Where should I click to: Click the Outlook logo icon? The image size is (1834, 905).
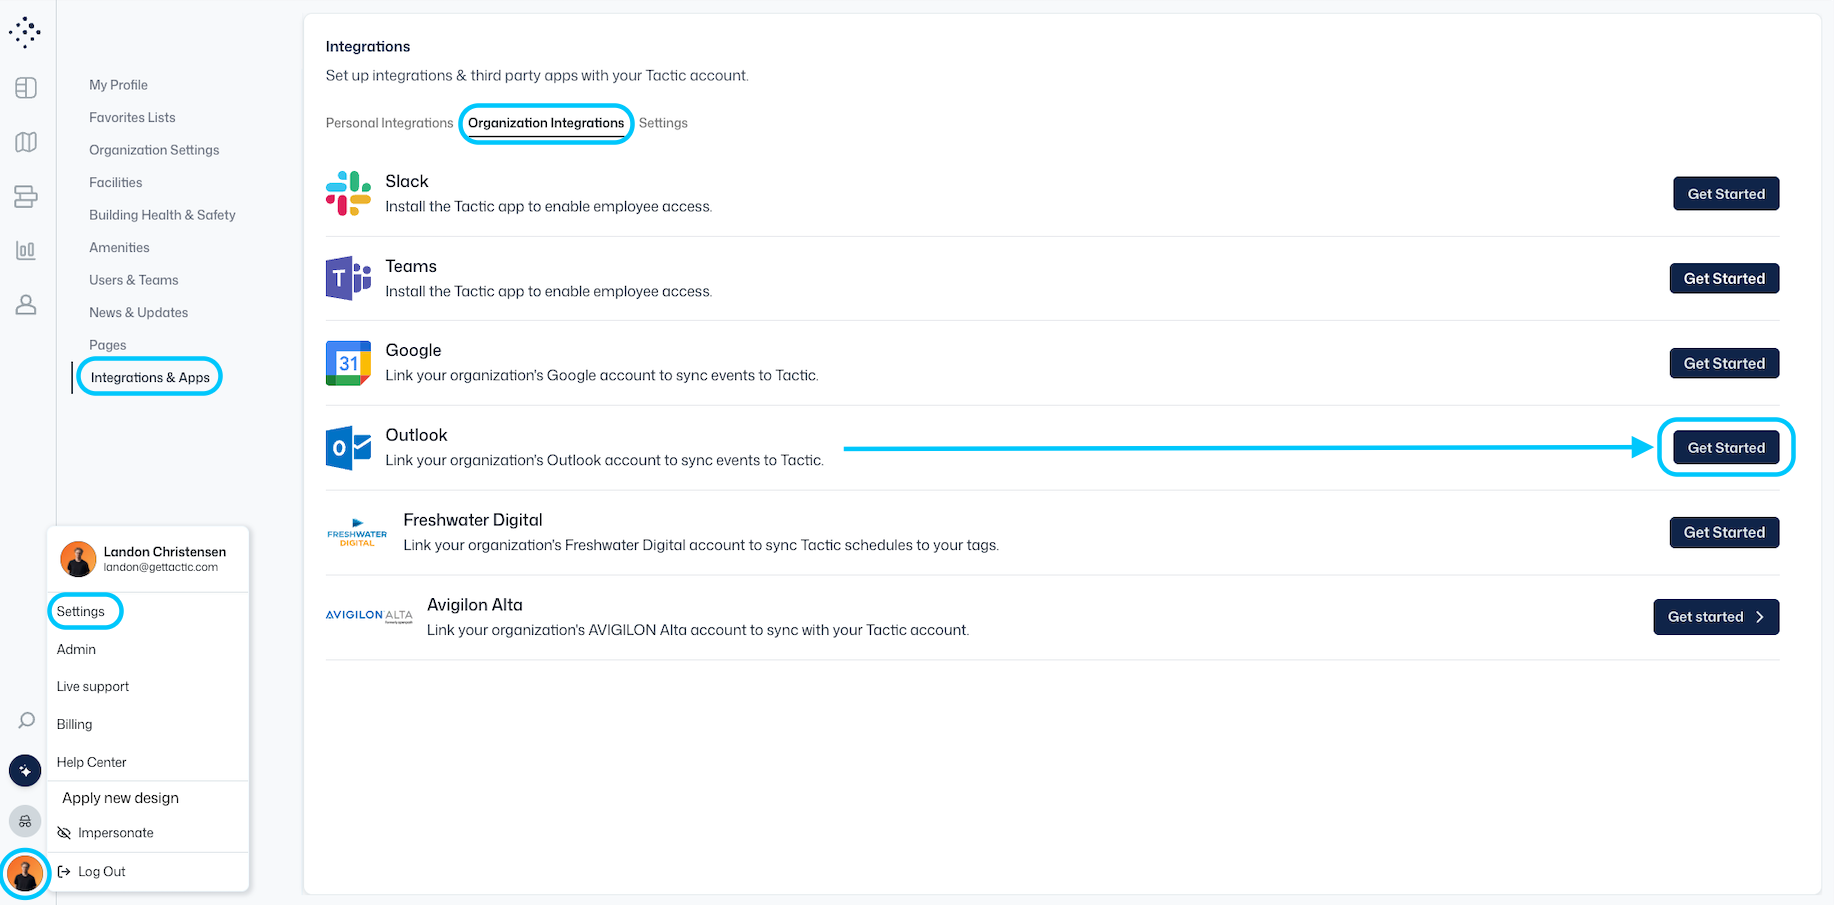[348, 448]
